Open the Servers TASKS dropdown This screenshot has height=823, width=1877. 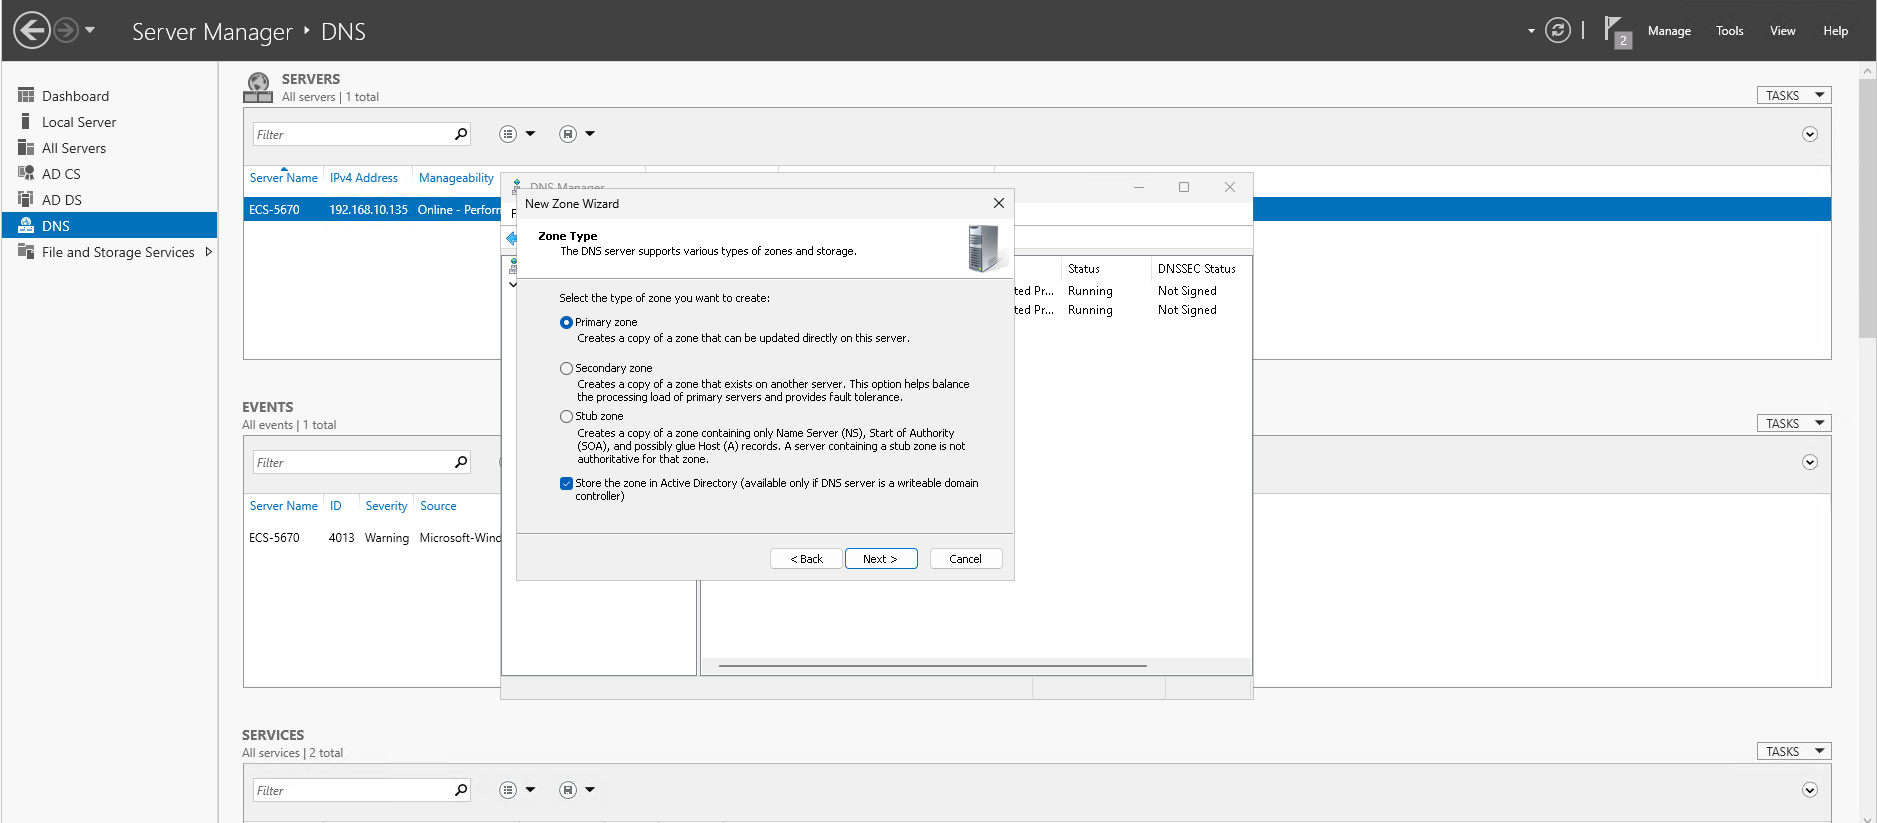(x=1793, y=96)
